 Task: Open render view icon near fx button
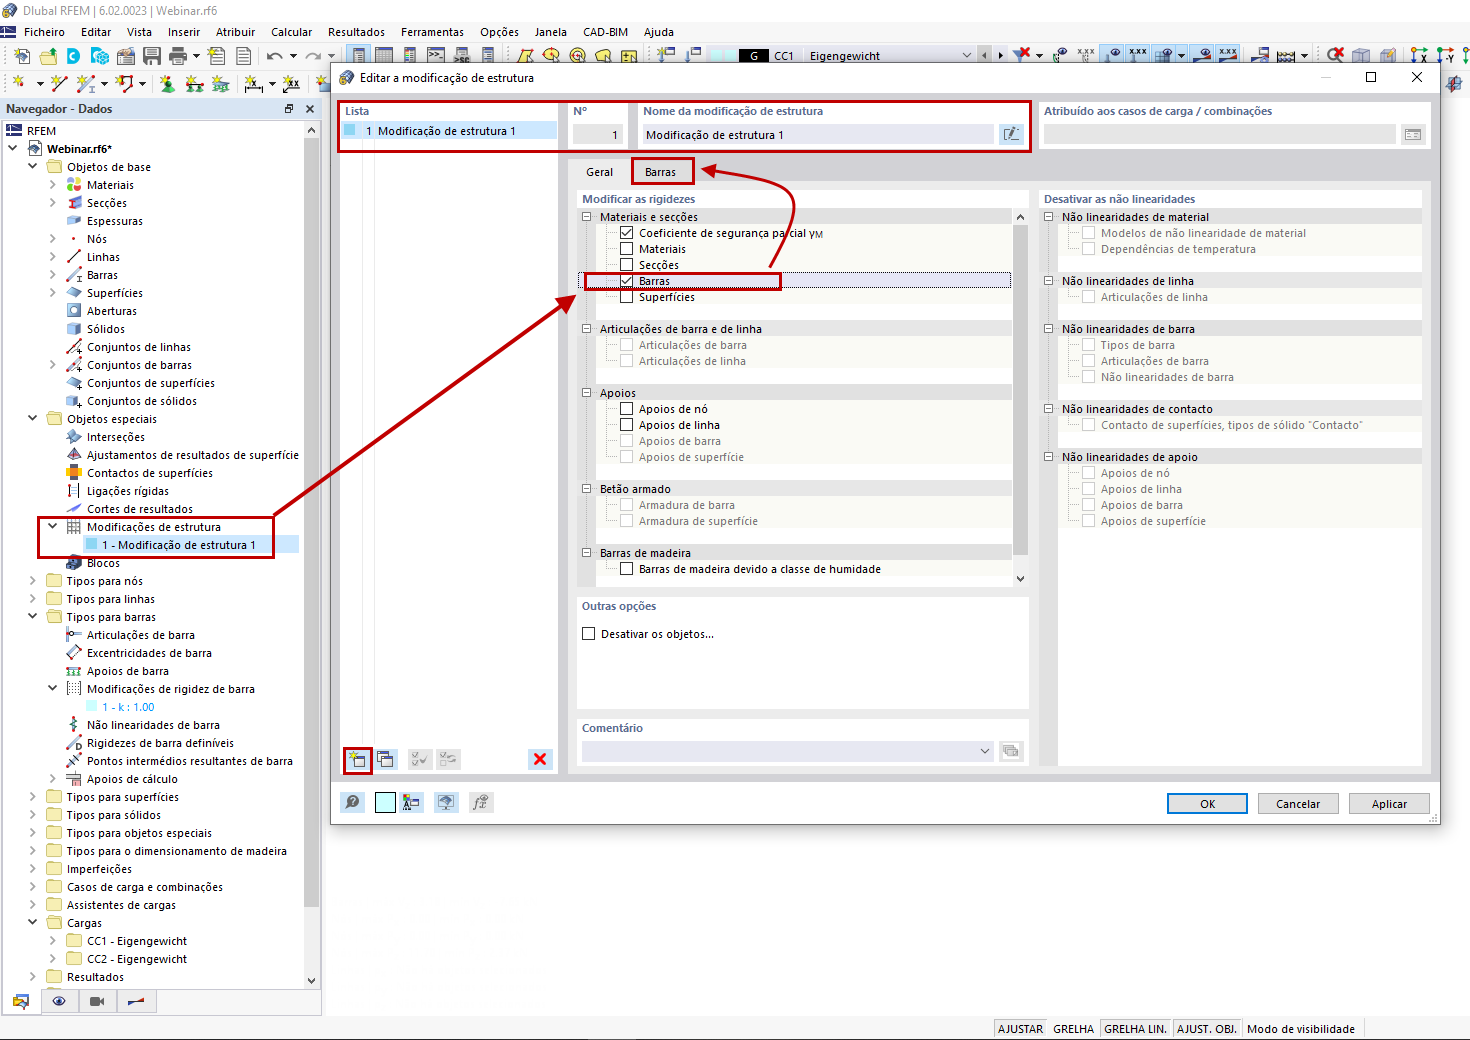pos(446,802)
